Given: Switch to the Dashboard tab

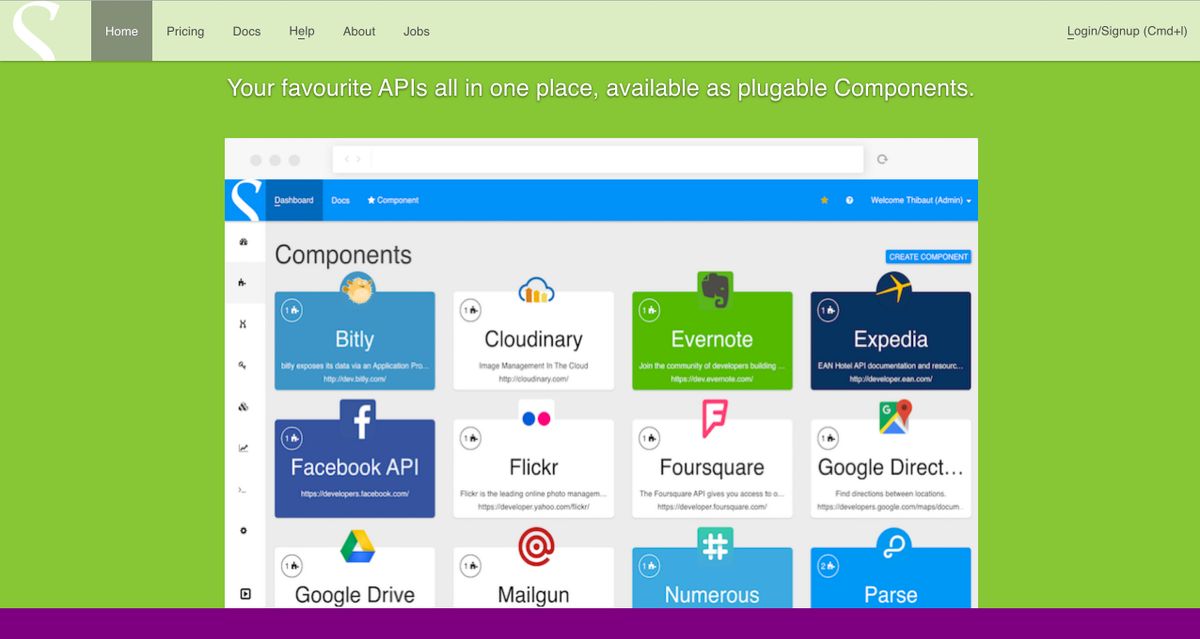Looking at the screenshot, I should (x=294, y=200).
